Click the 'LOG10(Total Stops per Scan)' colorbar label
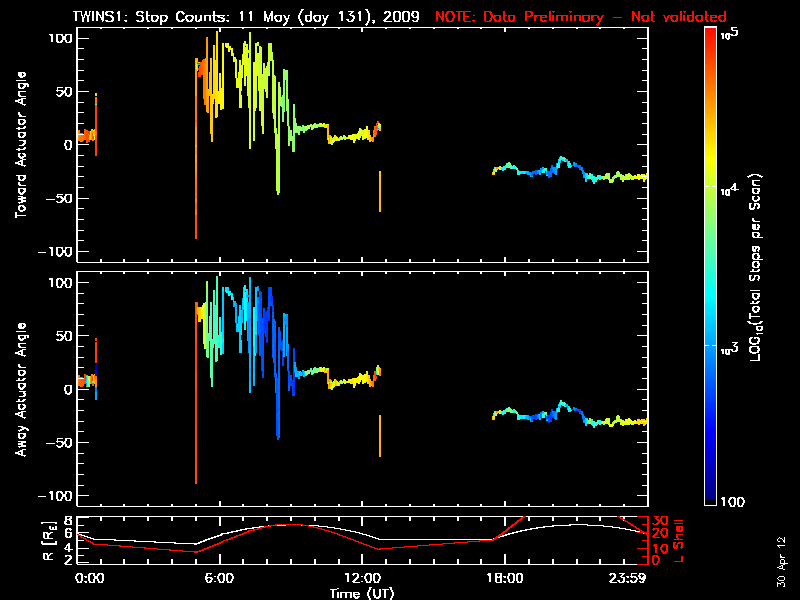This screenshot has height=600, width=800. pyautogui.click(x=755, y=267)
